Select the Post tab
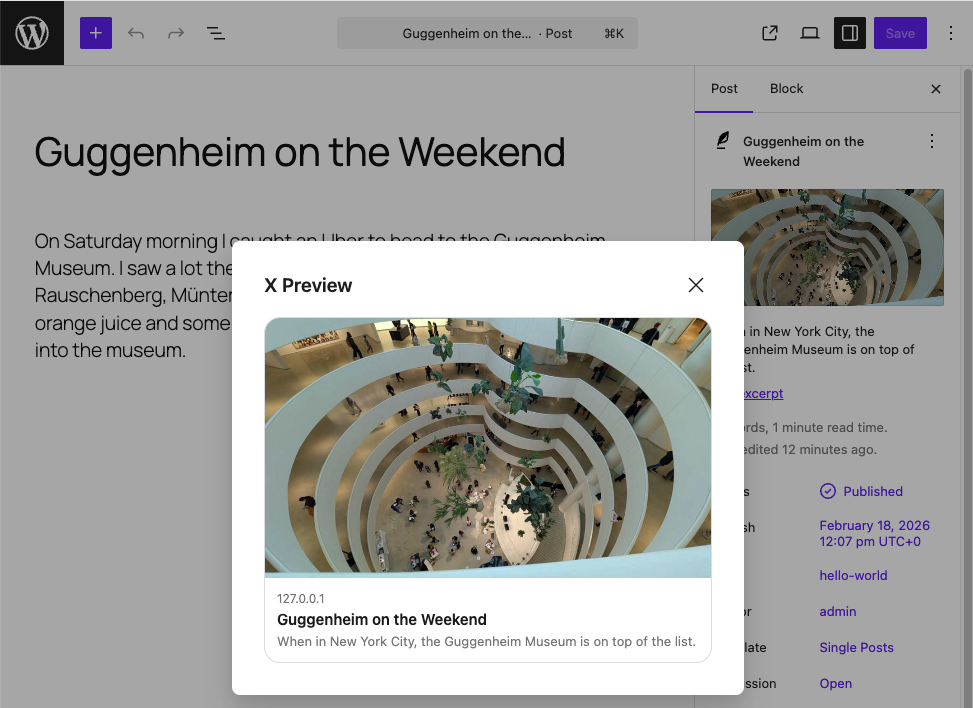Viewport: 973px width, 708px height. click(x=724, y=88)
